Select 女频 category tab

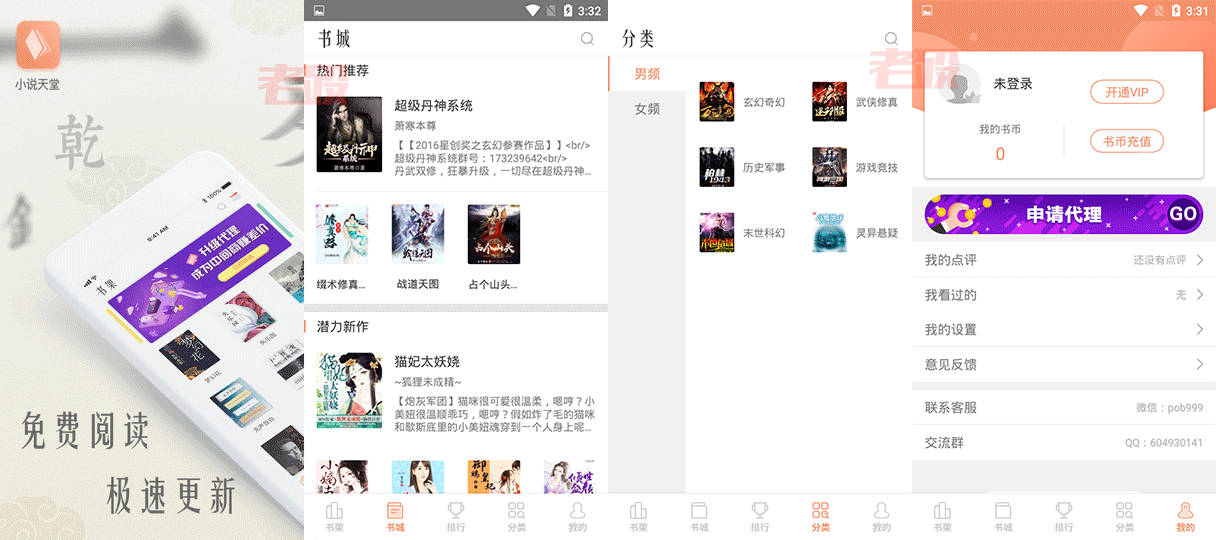(x=647, y=109)
